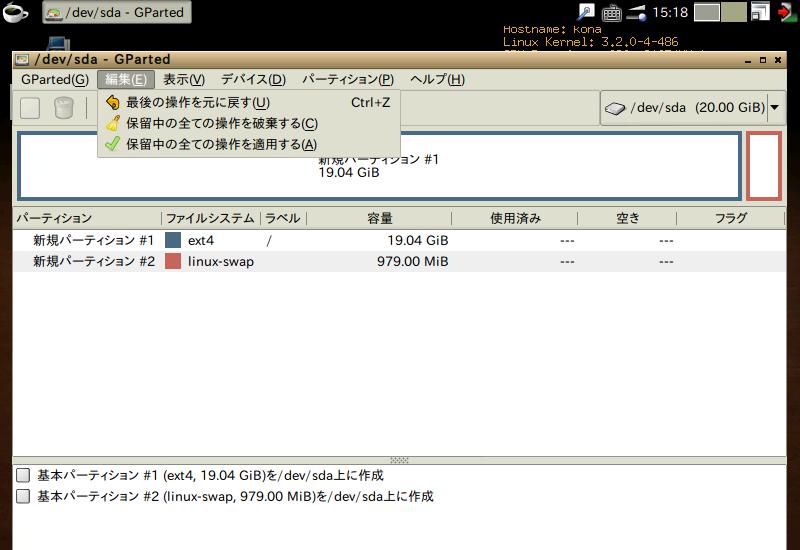
Task: Click the magnifier search icon in the system tray
Action: 586,12
